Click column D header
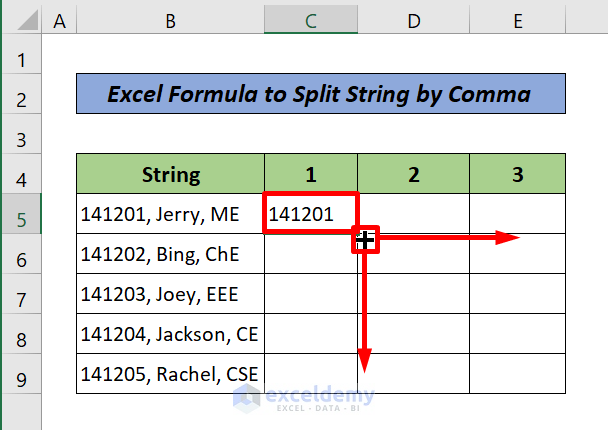 coord(413,18)
